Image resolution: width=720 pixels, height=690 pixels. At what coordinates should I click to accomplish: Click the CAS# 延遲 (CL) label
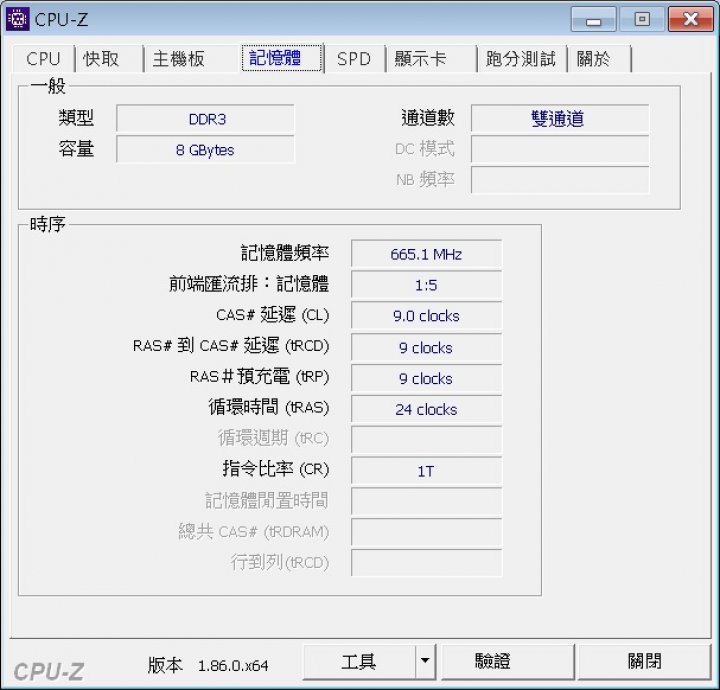point(273,315)
